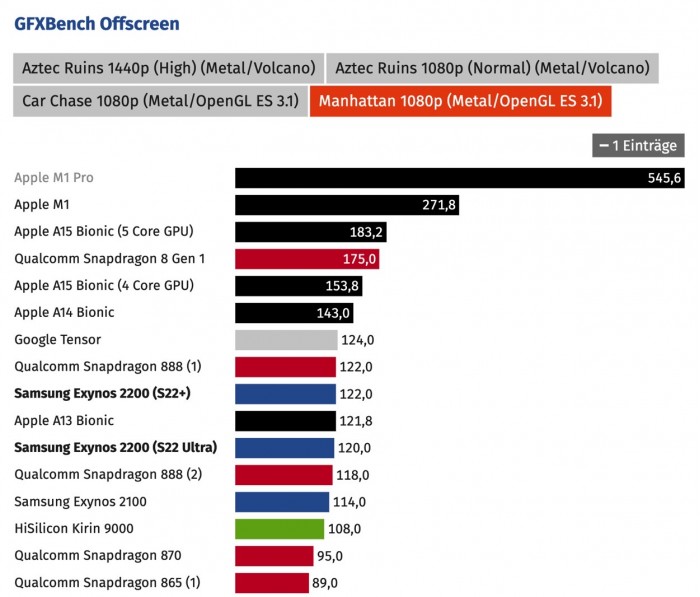Click Qualcomm Snapdragon 870 label

98,555
